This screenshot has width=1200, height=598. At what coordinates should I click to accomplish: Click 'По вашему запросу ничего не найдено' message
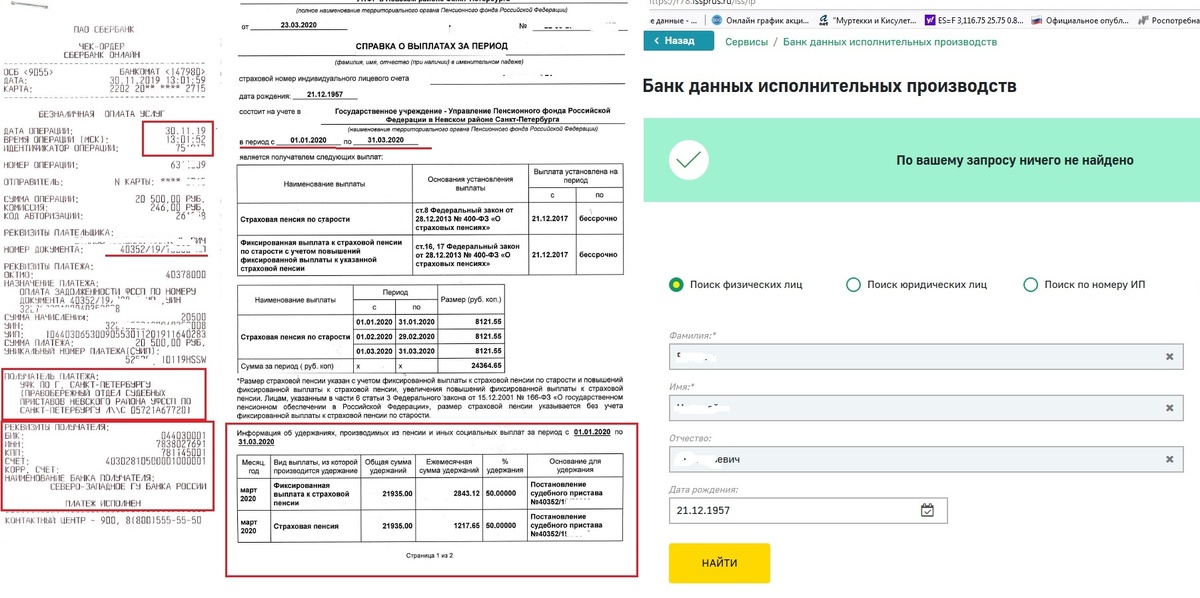coord(1014,160)
